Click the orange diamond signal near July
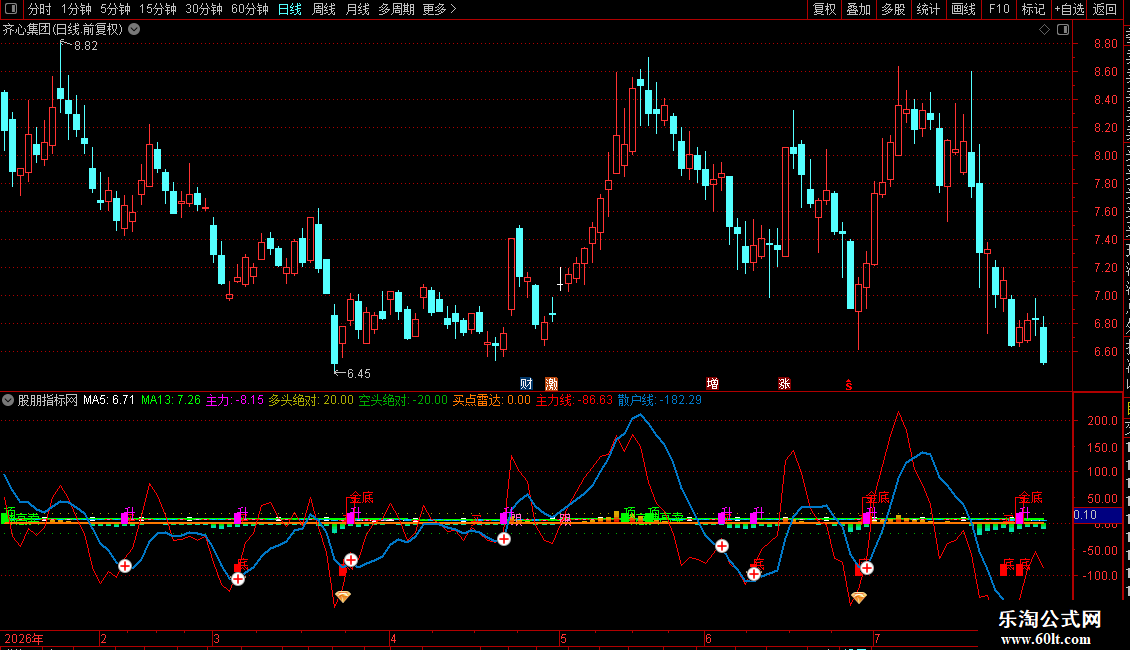1130x650 pixels. pyautogui.click(x=858, y=597)
